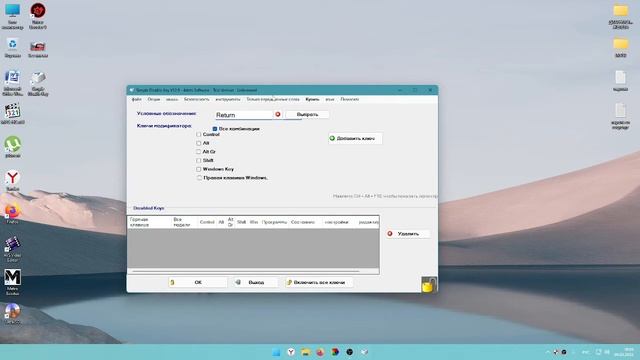Tick the Alt Gr checkbox
640x360 pixels.
(x=199, y=152)
